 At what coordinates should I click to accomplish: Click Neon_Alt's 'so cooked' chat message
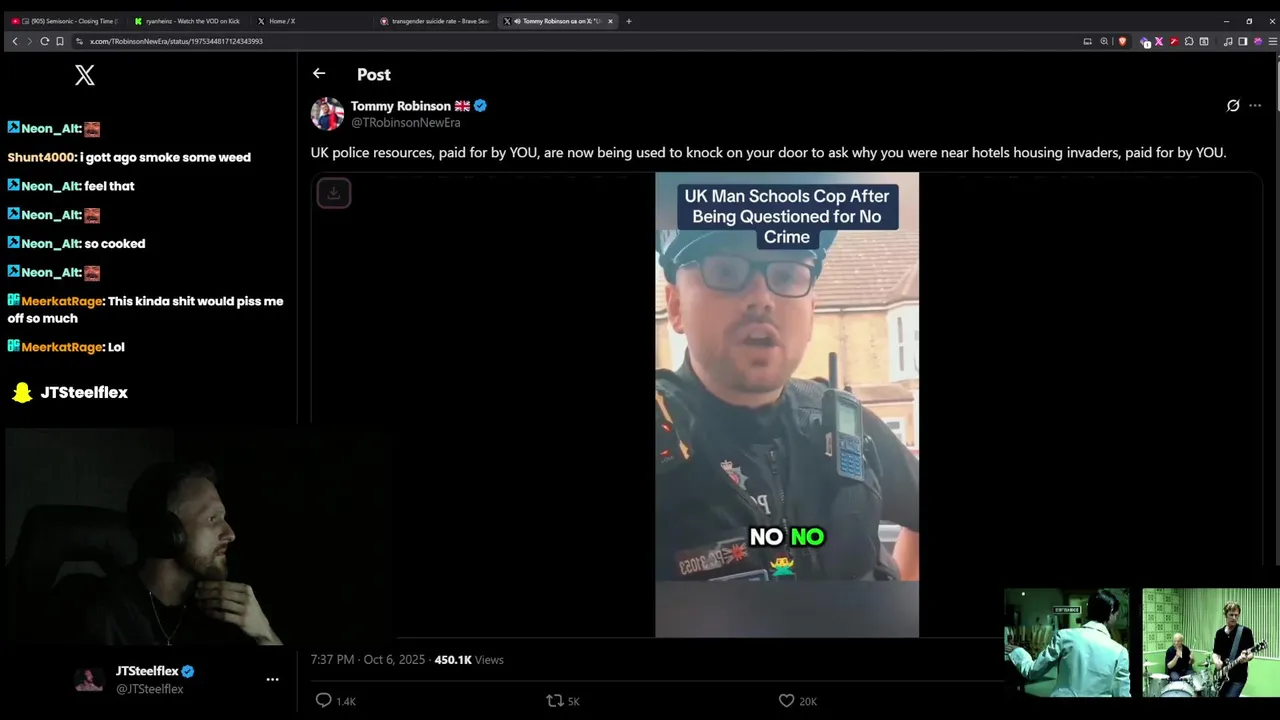(76, 244)
